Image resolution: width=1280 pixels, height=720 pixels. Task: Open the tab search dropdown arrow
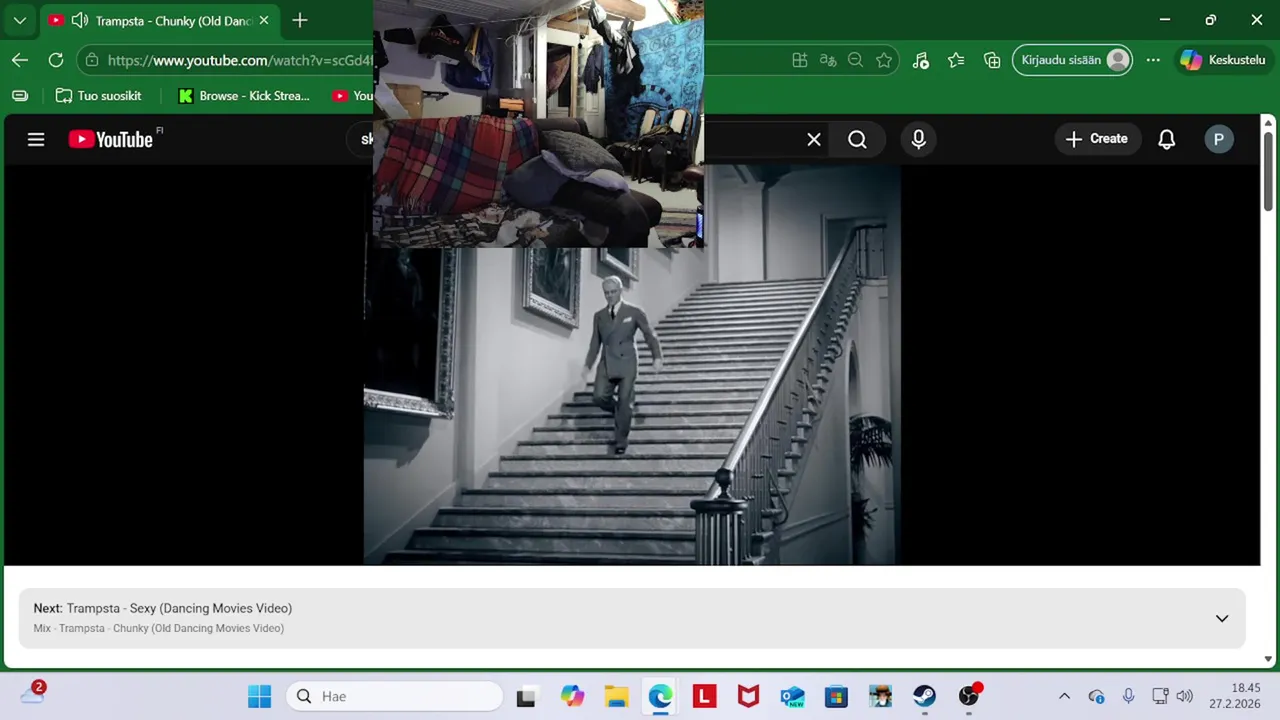pos(19,20)
